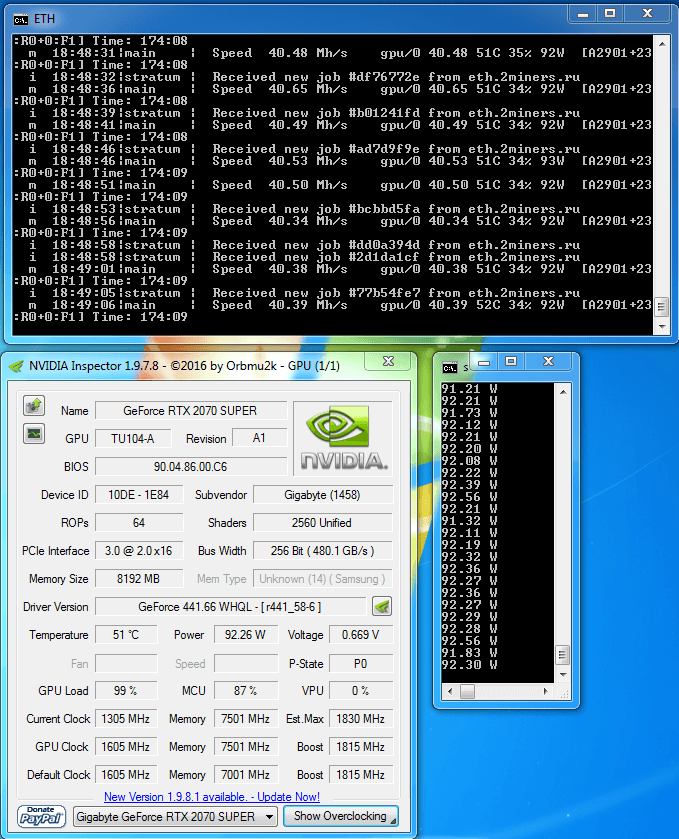This screenshot has height=839, width=679.
Task: Click the power console horizontal scroll right arrow
Action: pos(548,691)
